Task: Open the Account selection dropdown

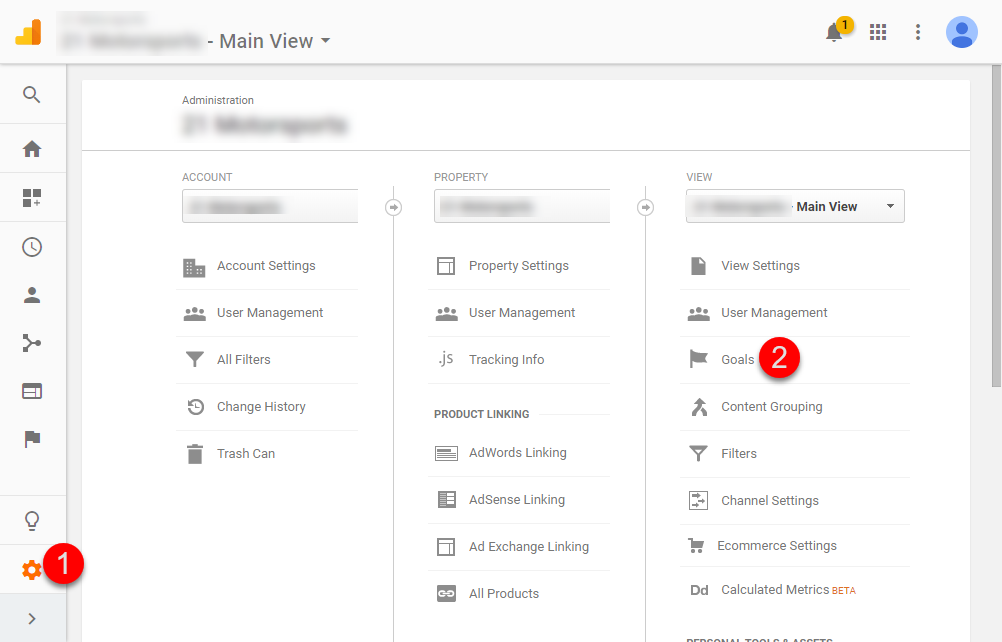Action: click(270, 206)
